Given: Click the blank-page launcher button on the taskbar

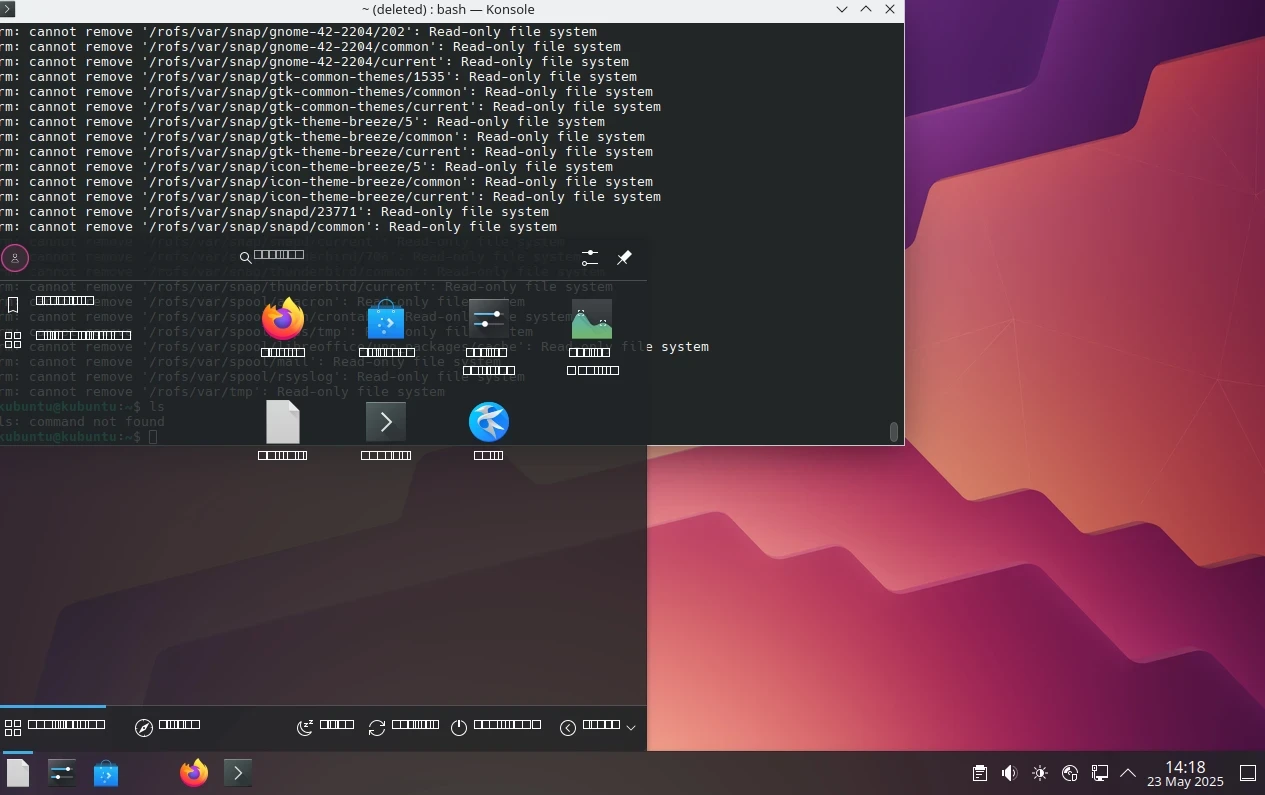Looking at the screenshot, I should (18, 772).
